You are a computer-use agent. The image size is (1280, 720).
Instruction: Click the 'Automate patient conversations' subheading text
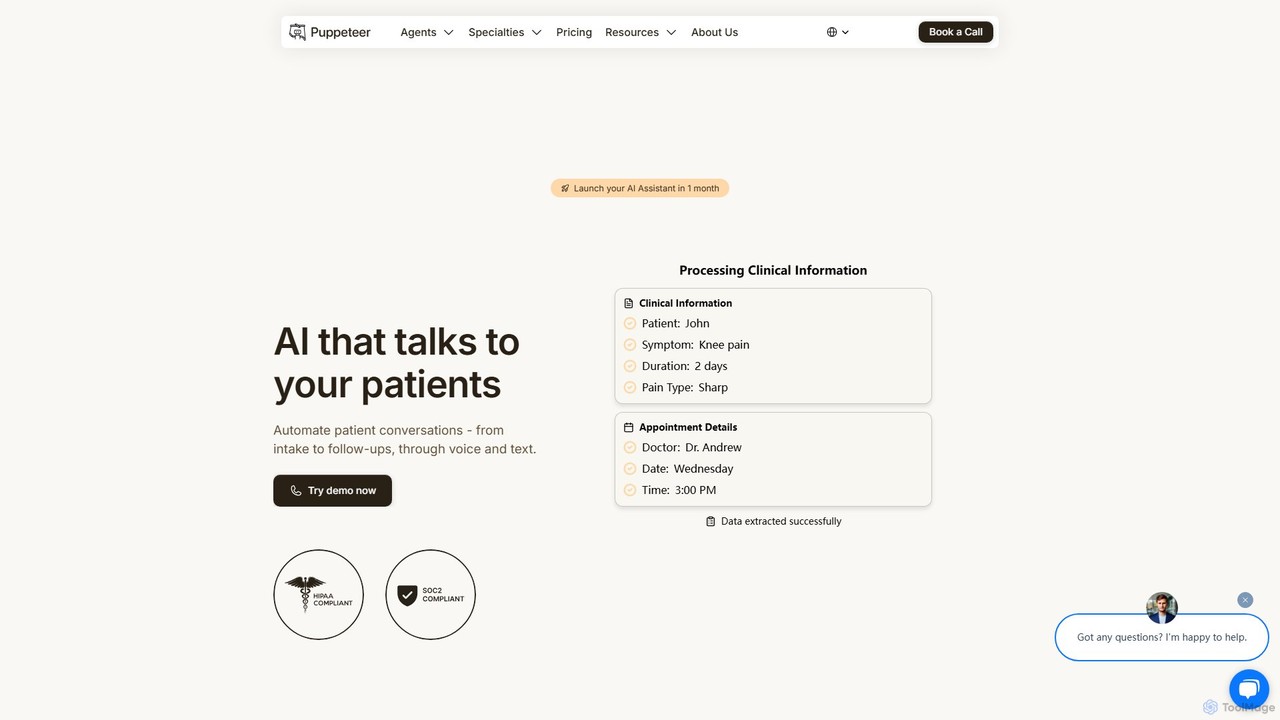click(x=405, y=439)
